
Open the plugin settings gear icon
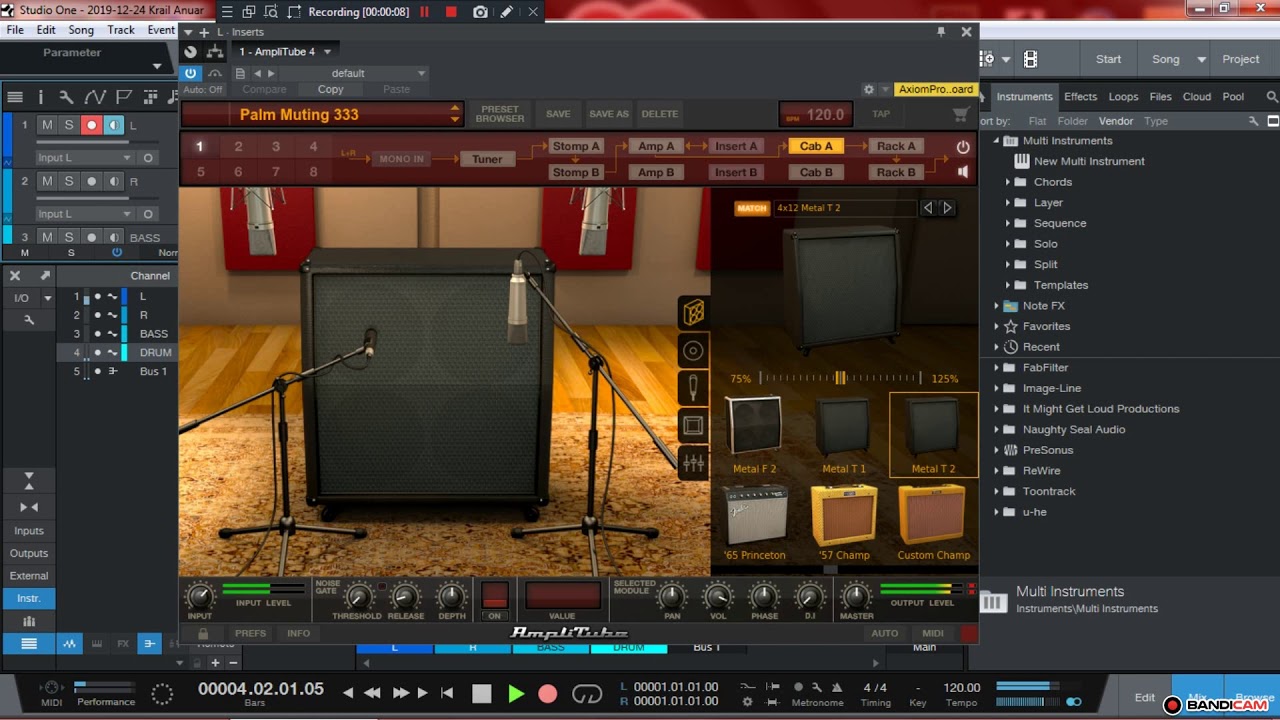click(868, 89)
